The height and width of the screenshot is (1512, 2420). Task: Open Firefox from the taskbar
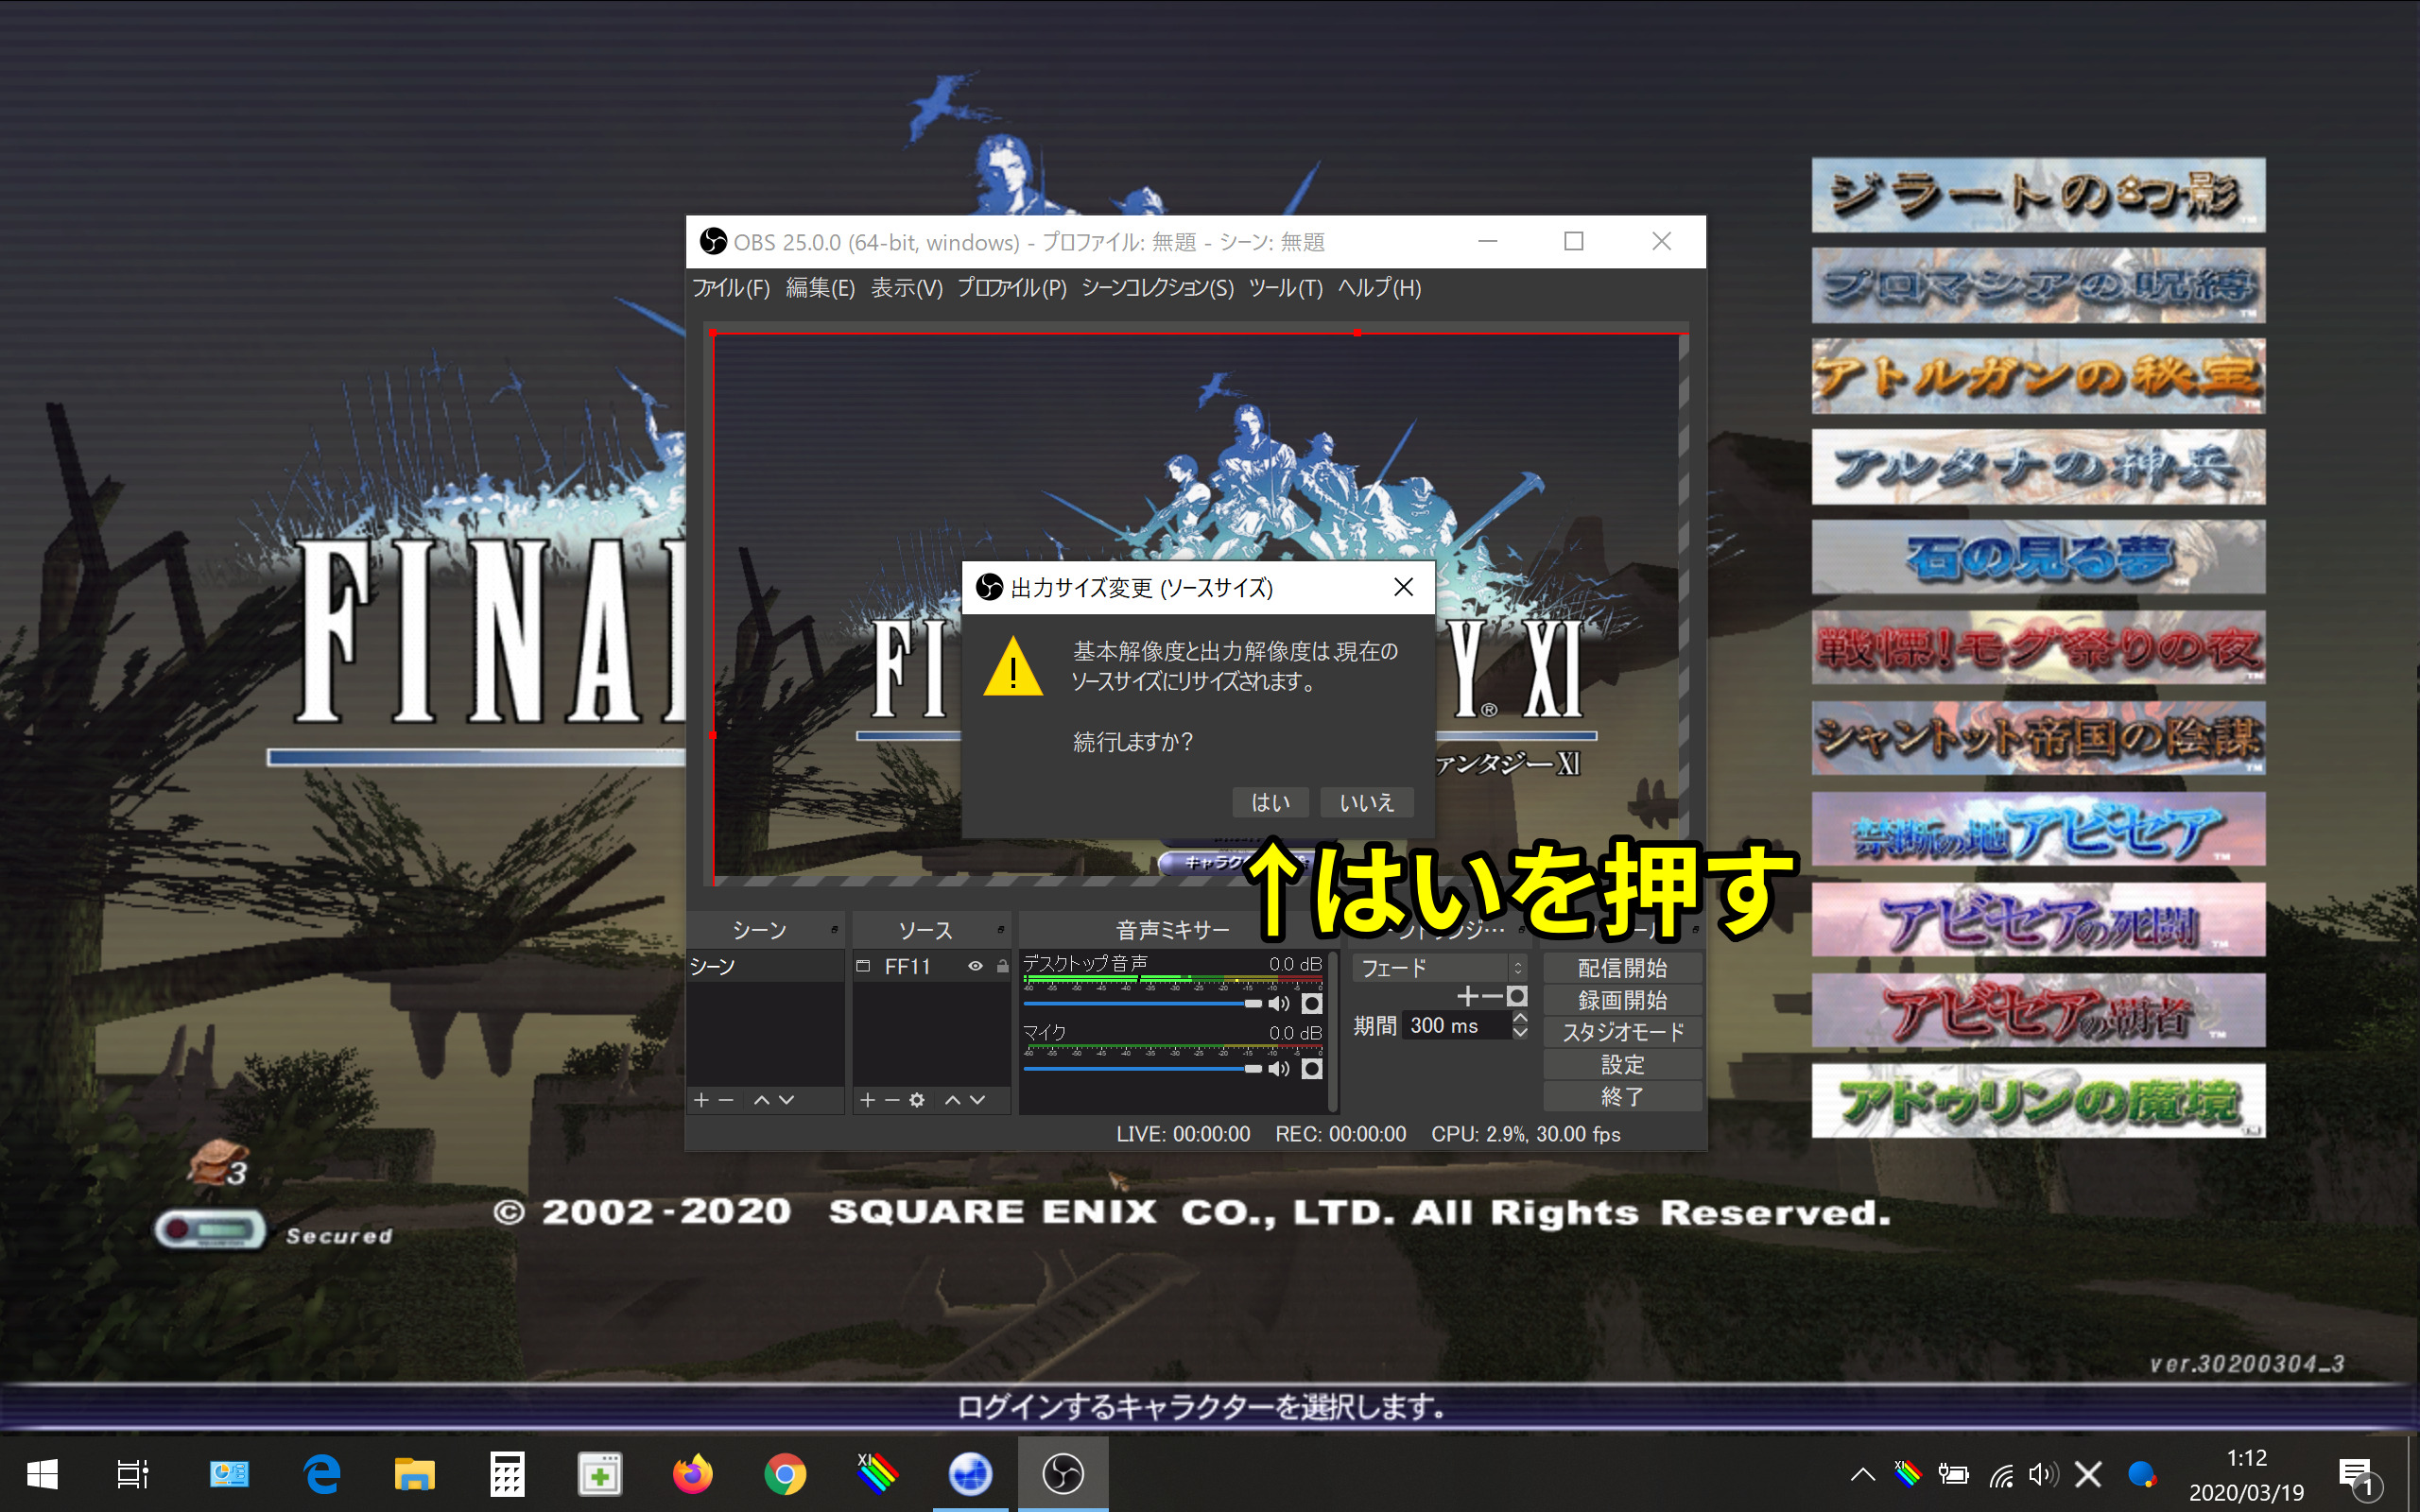pyautogui.click(x=692, y=1474)
